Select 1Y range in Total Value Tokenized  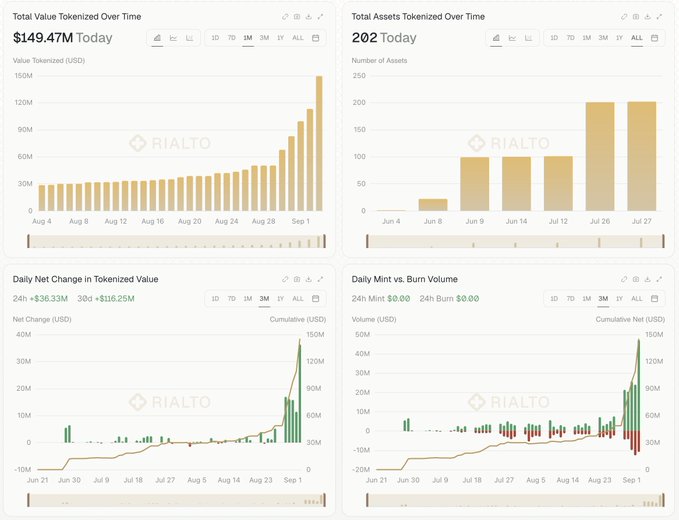281,38
